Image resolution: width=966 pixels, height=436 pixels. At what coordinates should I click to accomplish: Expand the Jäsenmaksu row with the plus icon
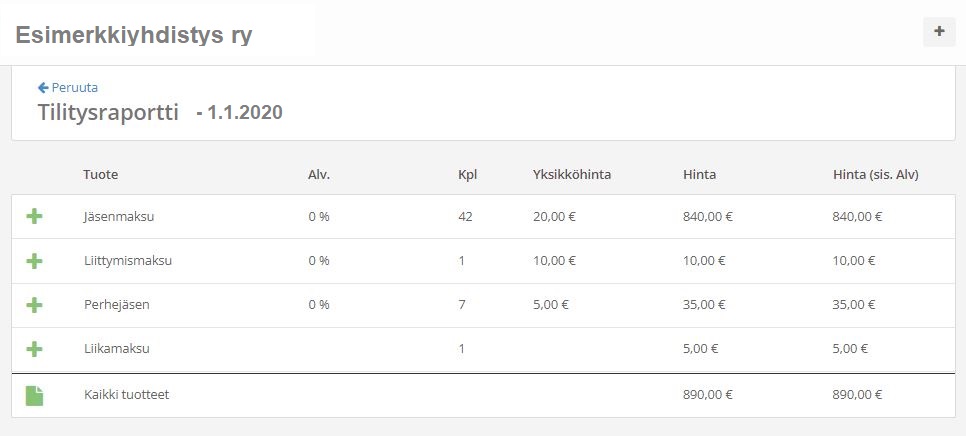pos(34,216)
